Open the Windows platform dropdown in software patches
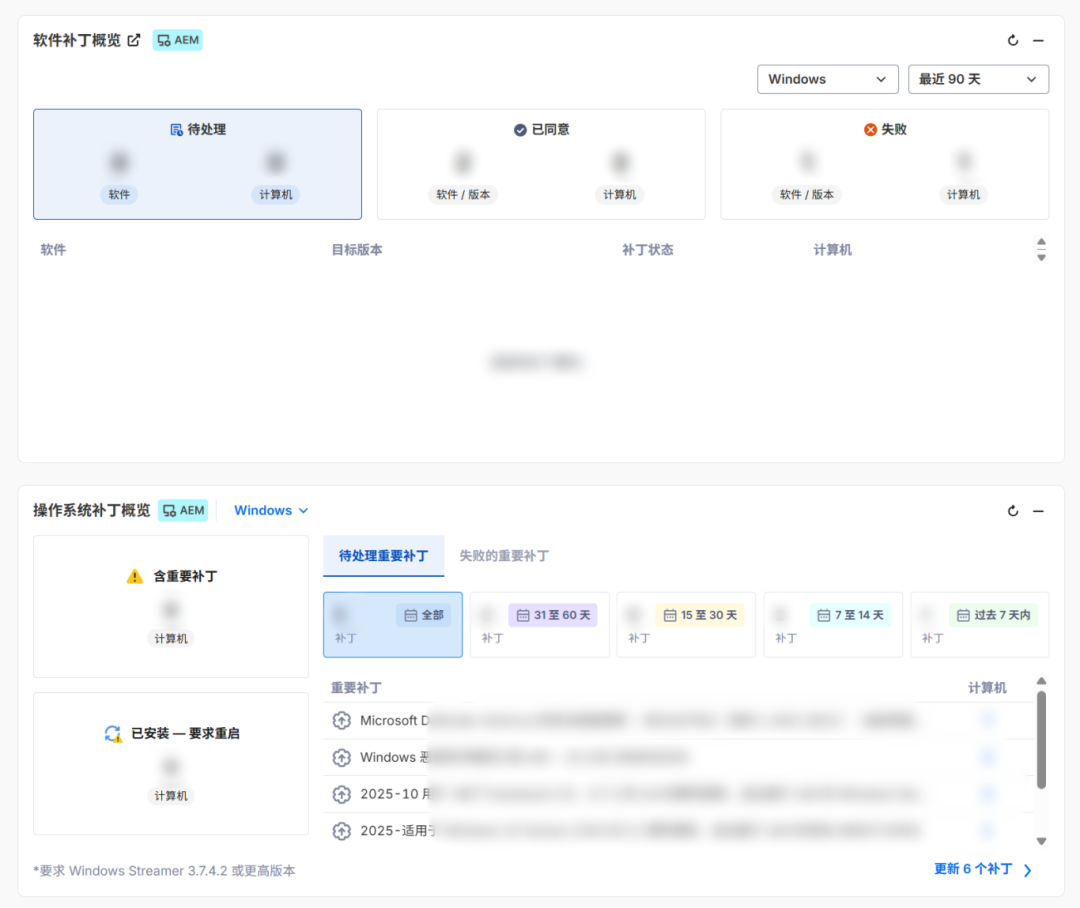Screen dimensions: 1080x908 (x=827, y=79)
